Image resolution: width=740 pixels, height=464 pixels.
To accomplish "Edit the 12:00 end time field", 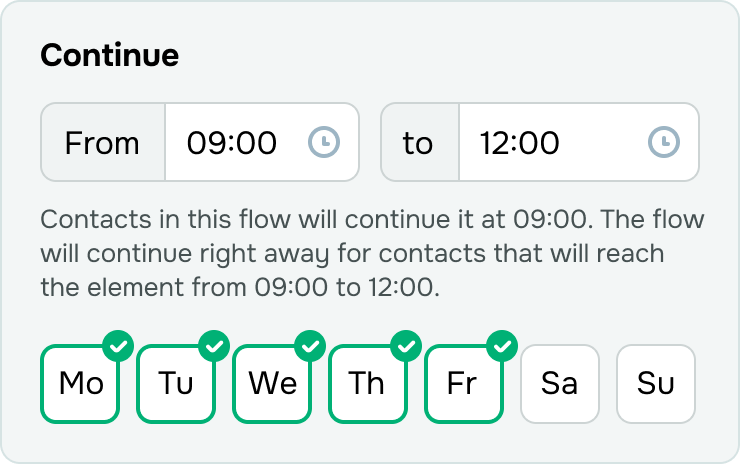I will pyautogui.click(x=579, y=142).
